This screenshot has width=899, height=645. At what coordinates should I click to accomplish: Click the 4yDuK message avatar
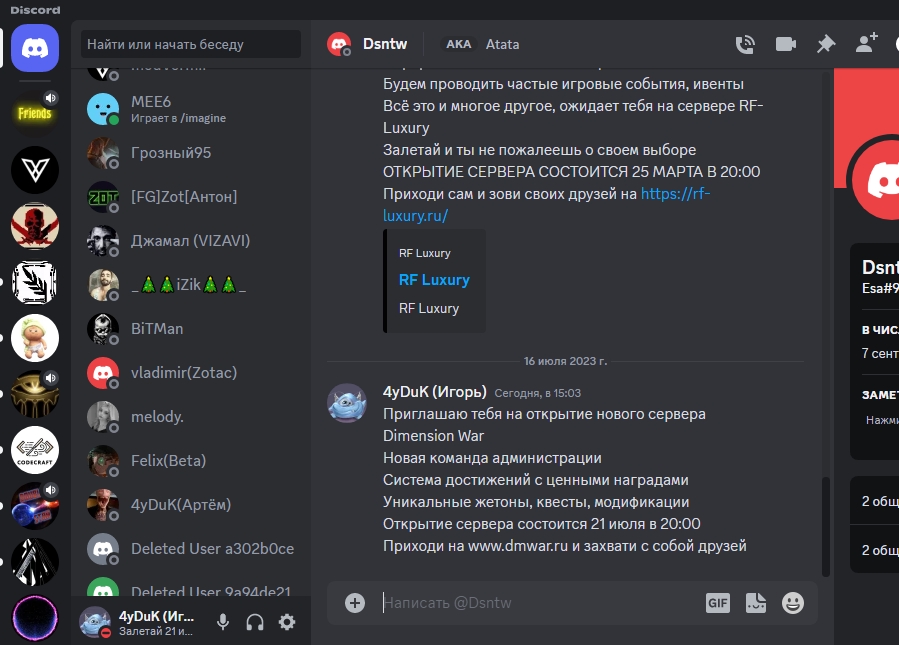tap(347, 403)
